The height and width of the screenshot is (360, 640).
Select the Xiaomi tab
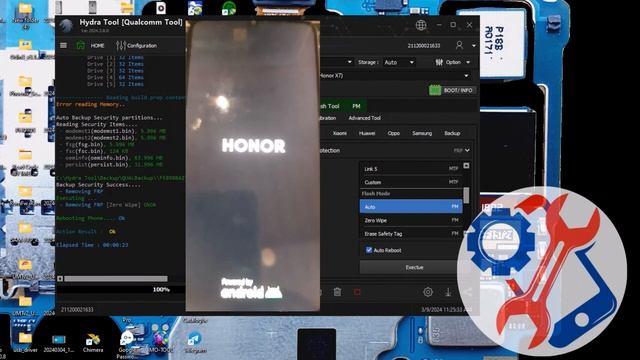[x=340, y=133]
